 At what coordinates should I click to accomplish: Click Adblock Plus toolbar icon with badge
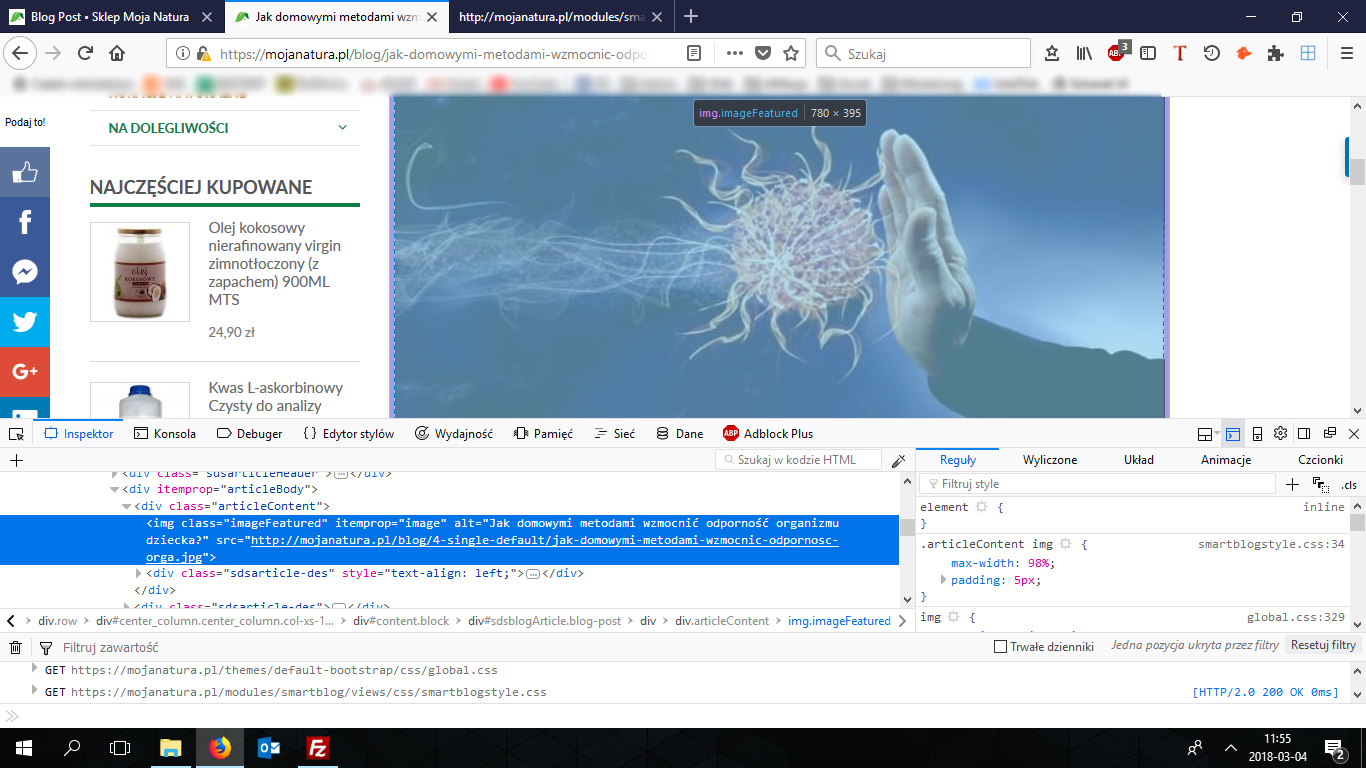pos(1117,52)
